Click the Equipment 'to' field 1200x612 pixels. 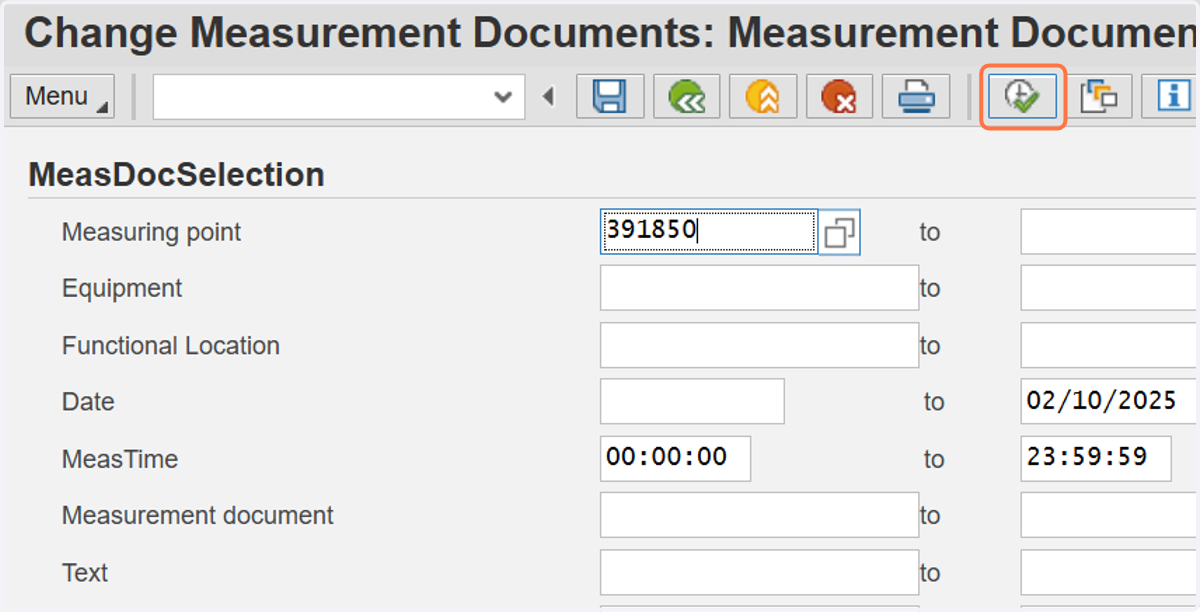tap(1110, 288)
